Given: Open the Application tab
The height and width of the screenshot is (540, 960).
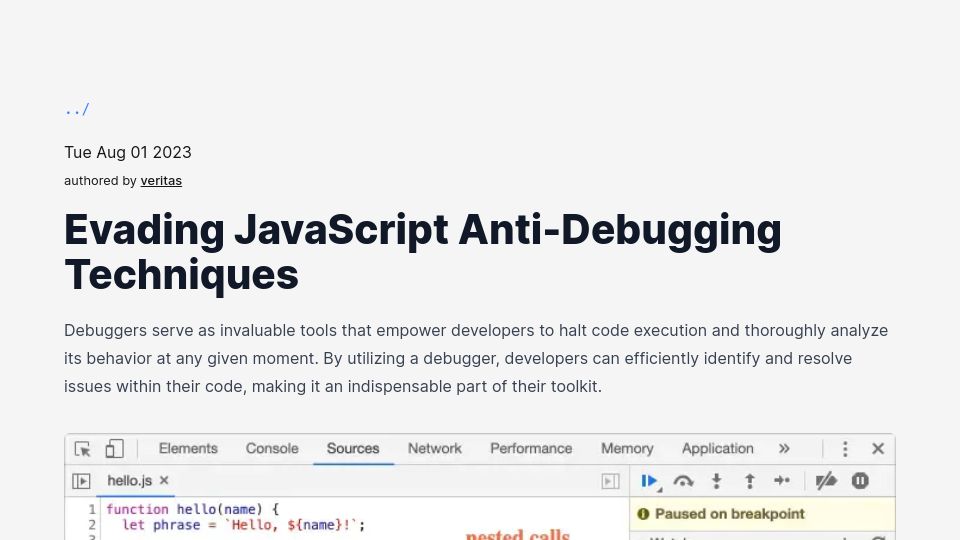Looking at the screenshot, I should 718,449.
